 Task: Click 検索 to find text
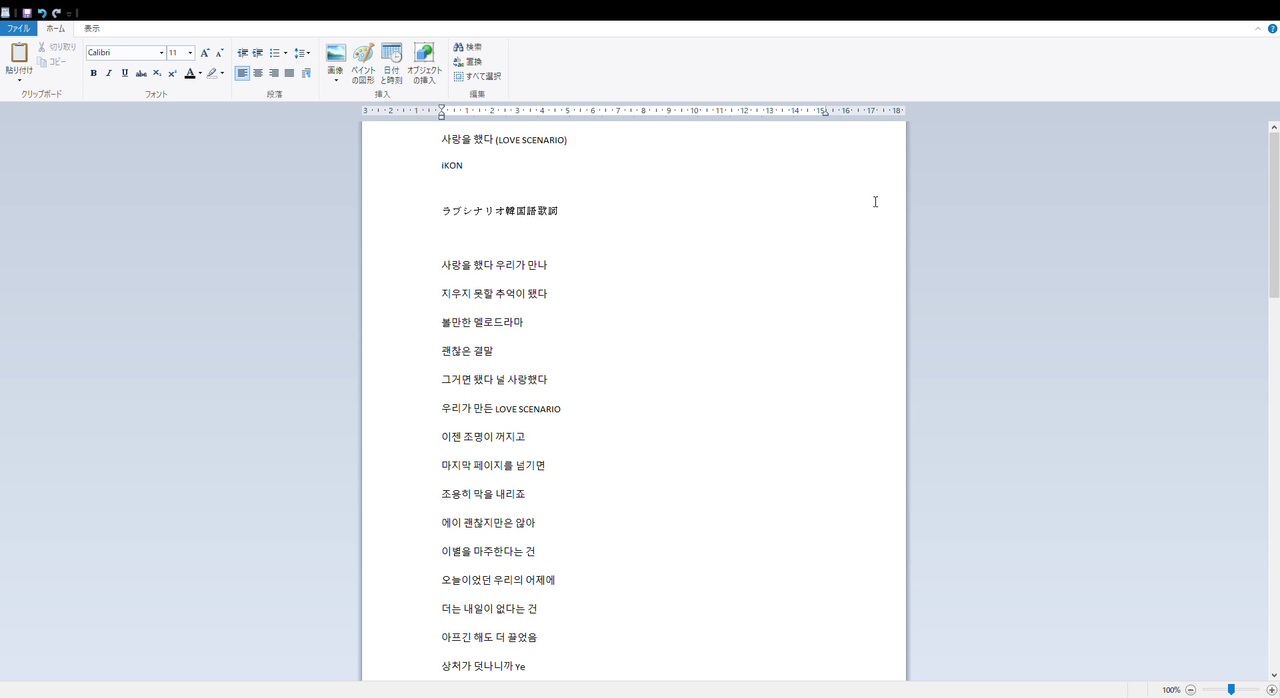pos(468,47)
